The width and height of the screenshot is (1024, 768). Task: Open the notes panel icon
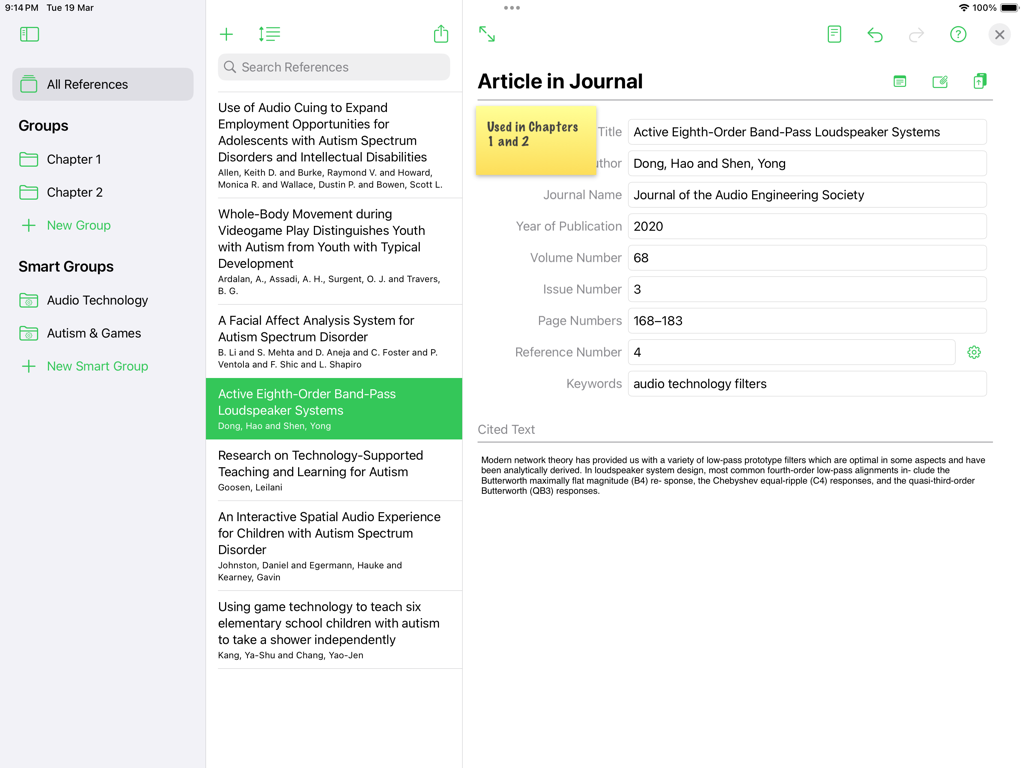834,34
